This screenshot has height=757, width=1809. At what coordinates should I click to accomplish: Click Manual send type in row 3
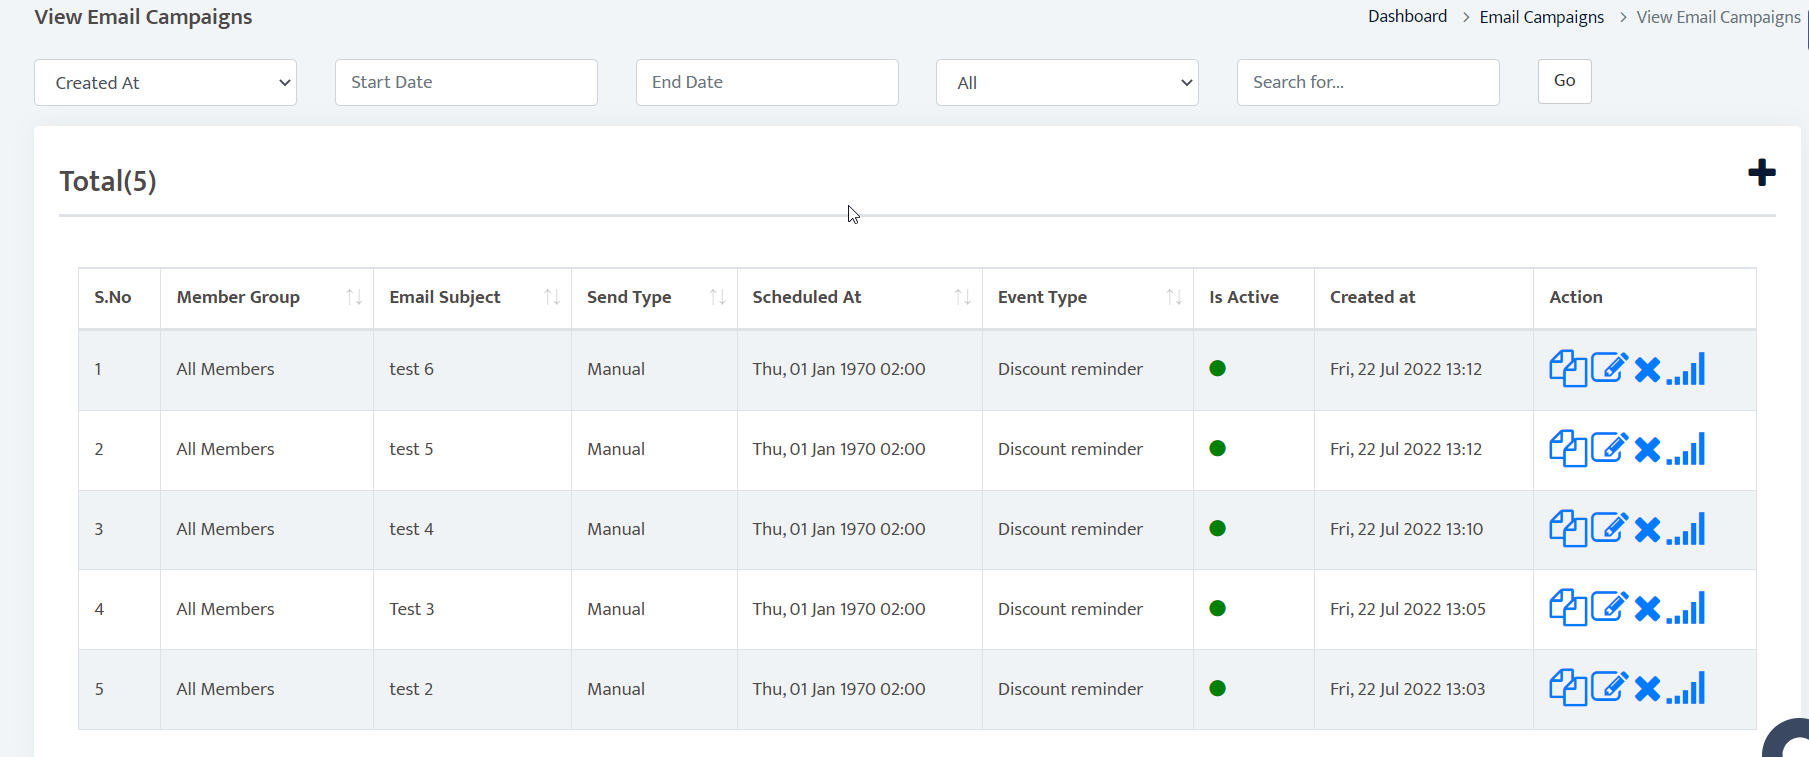(616, 529)
